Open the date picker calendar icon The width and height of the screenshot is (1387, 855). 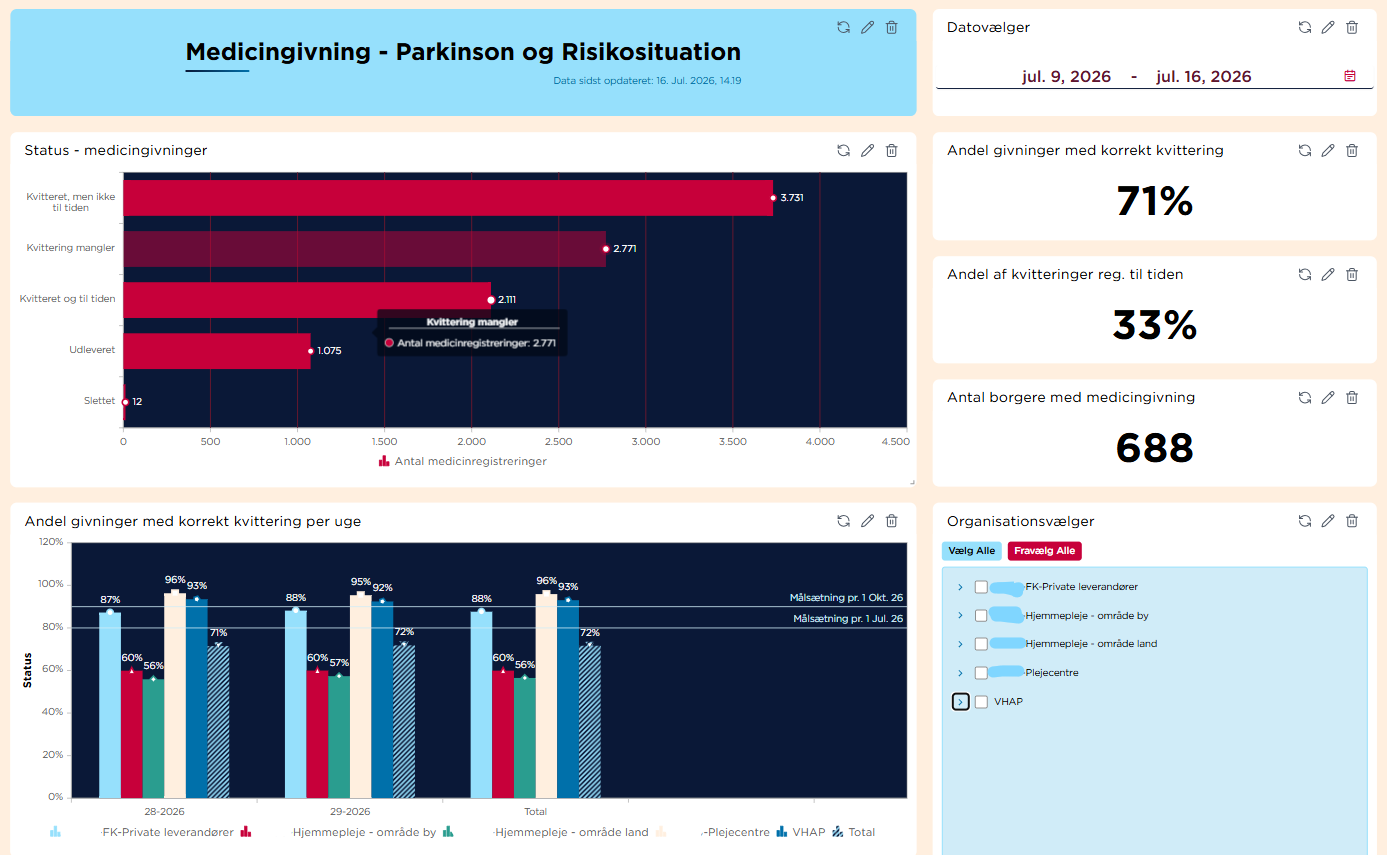click(x=1350, y=76)
